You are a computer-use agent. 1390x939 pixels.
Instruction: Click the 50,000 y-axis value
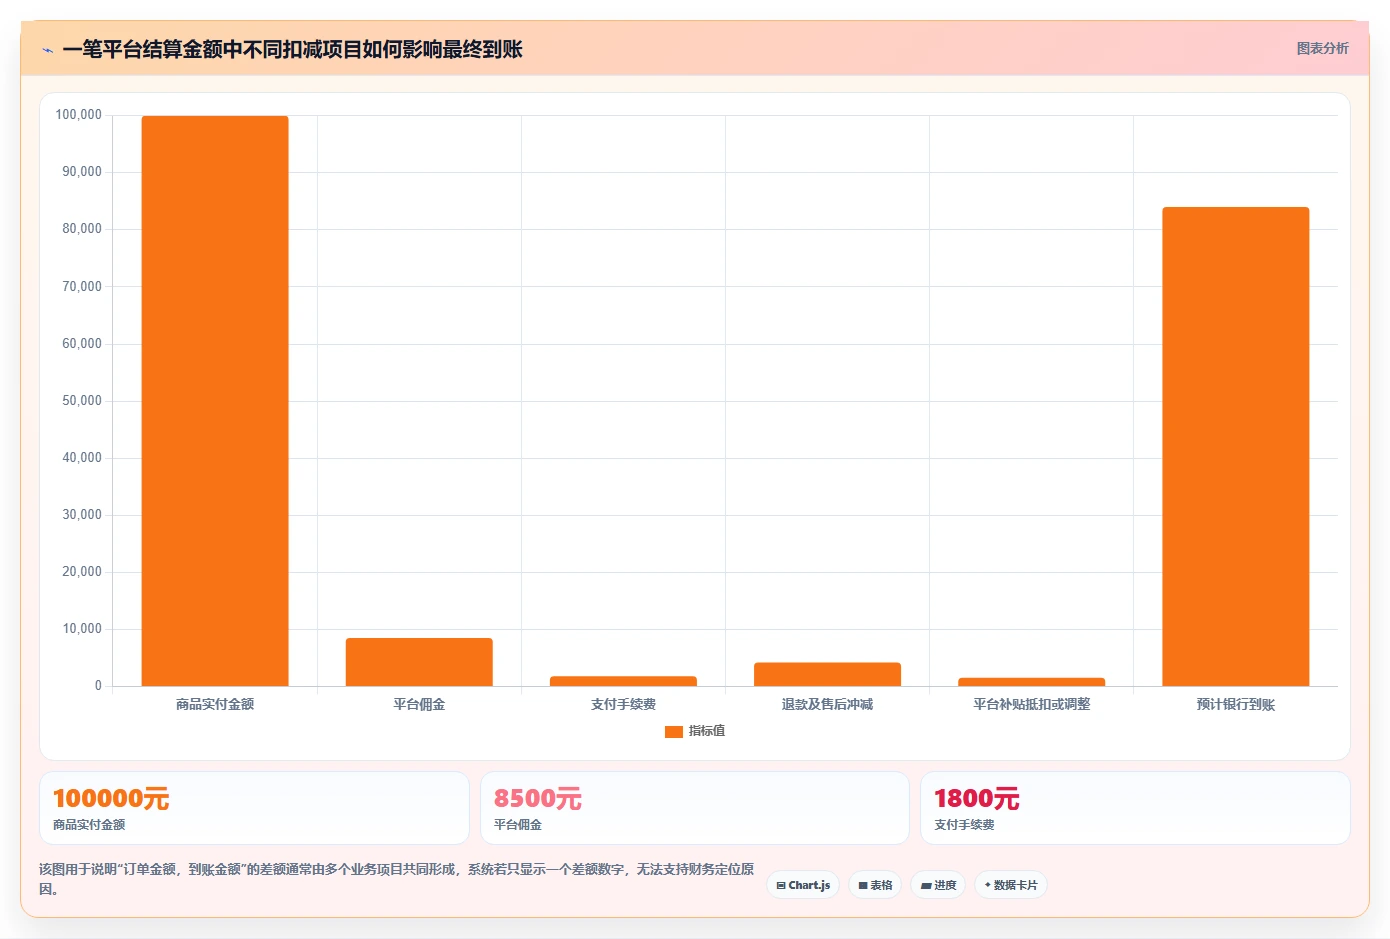click(x=82, y=401)
